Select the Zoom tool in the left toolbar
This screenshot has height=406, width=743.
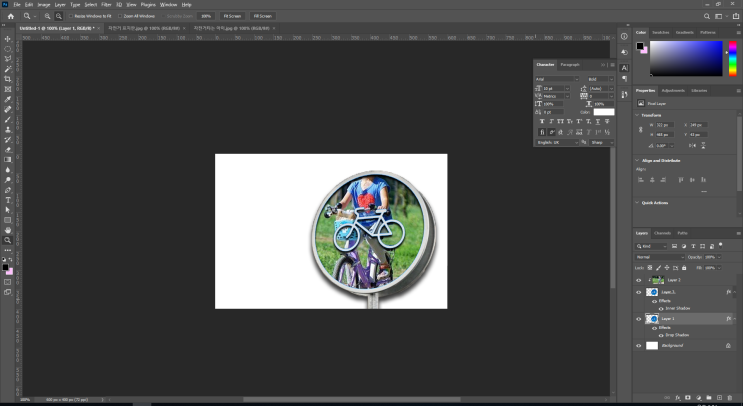click(x=8, y=240)
